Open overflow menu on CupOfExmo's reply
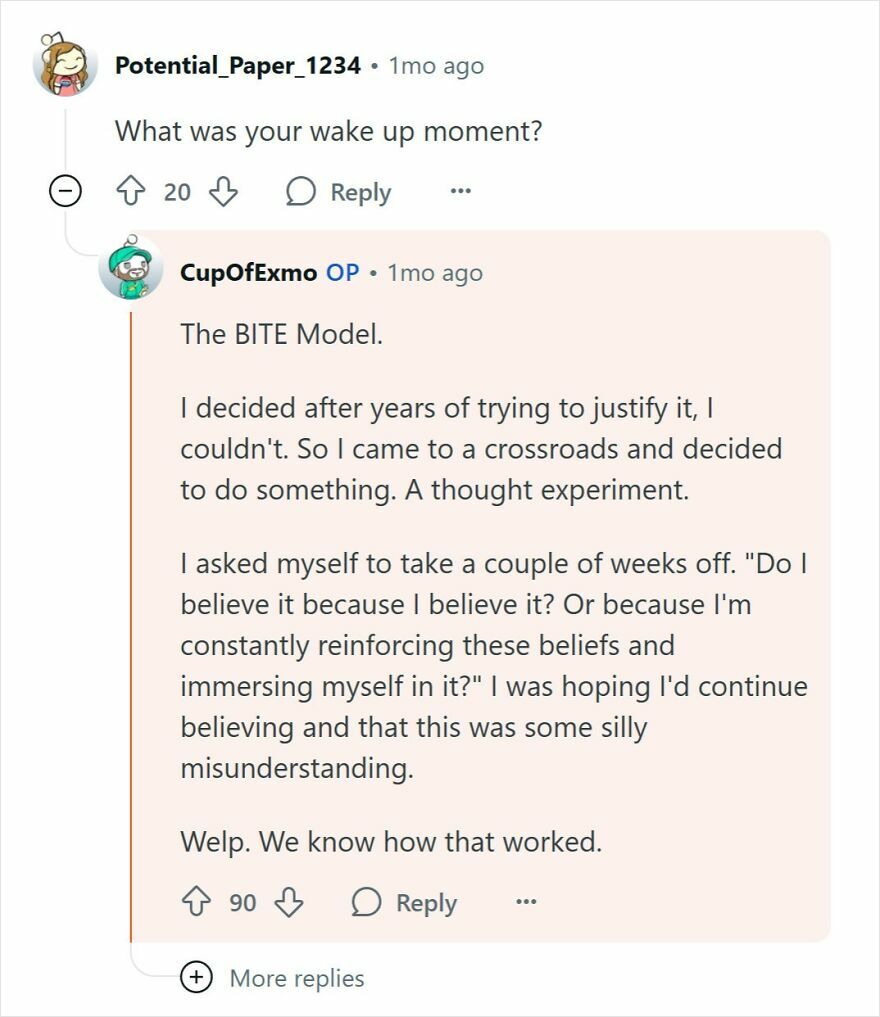The image size is (880, 1017). point(528,902)
